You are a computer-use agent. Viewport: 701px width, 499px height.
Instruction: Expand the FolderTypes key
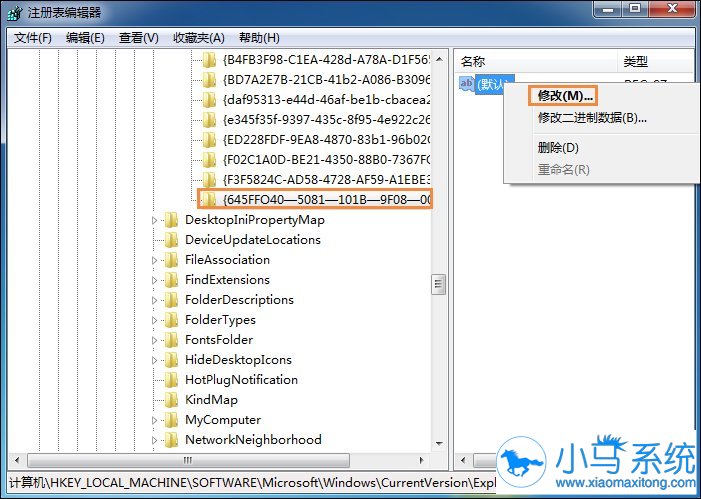tap(155, 320)
